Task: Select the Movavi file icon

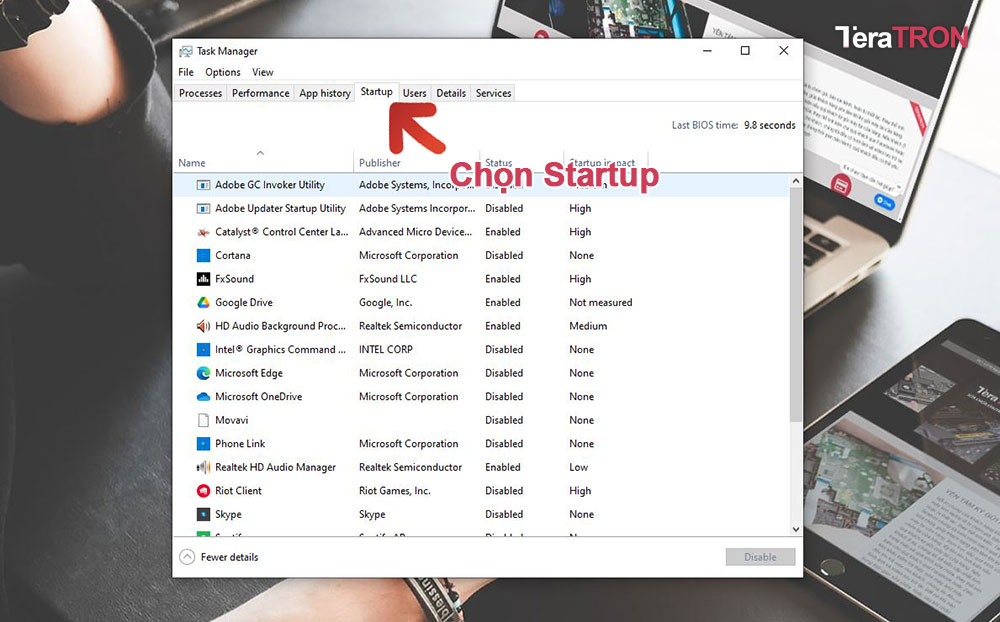Action: point(203,420)
